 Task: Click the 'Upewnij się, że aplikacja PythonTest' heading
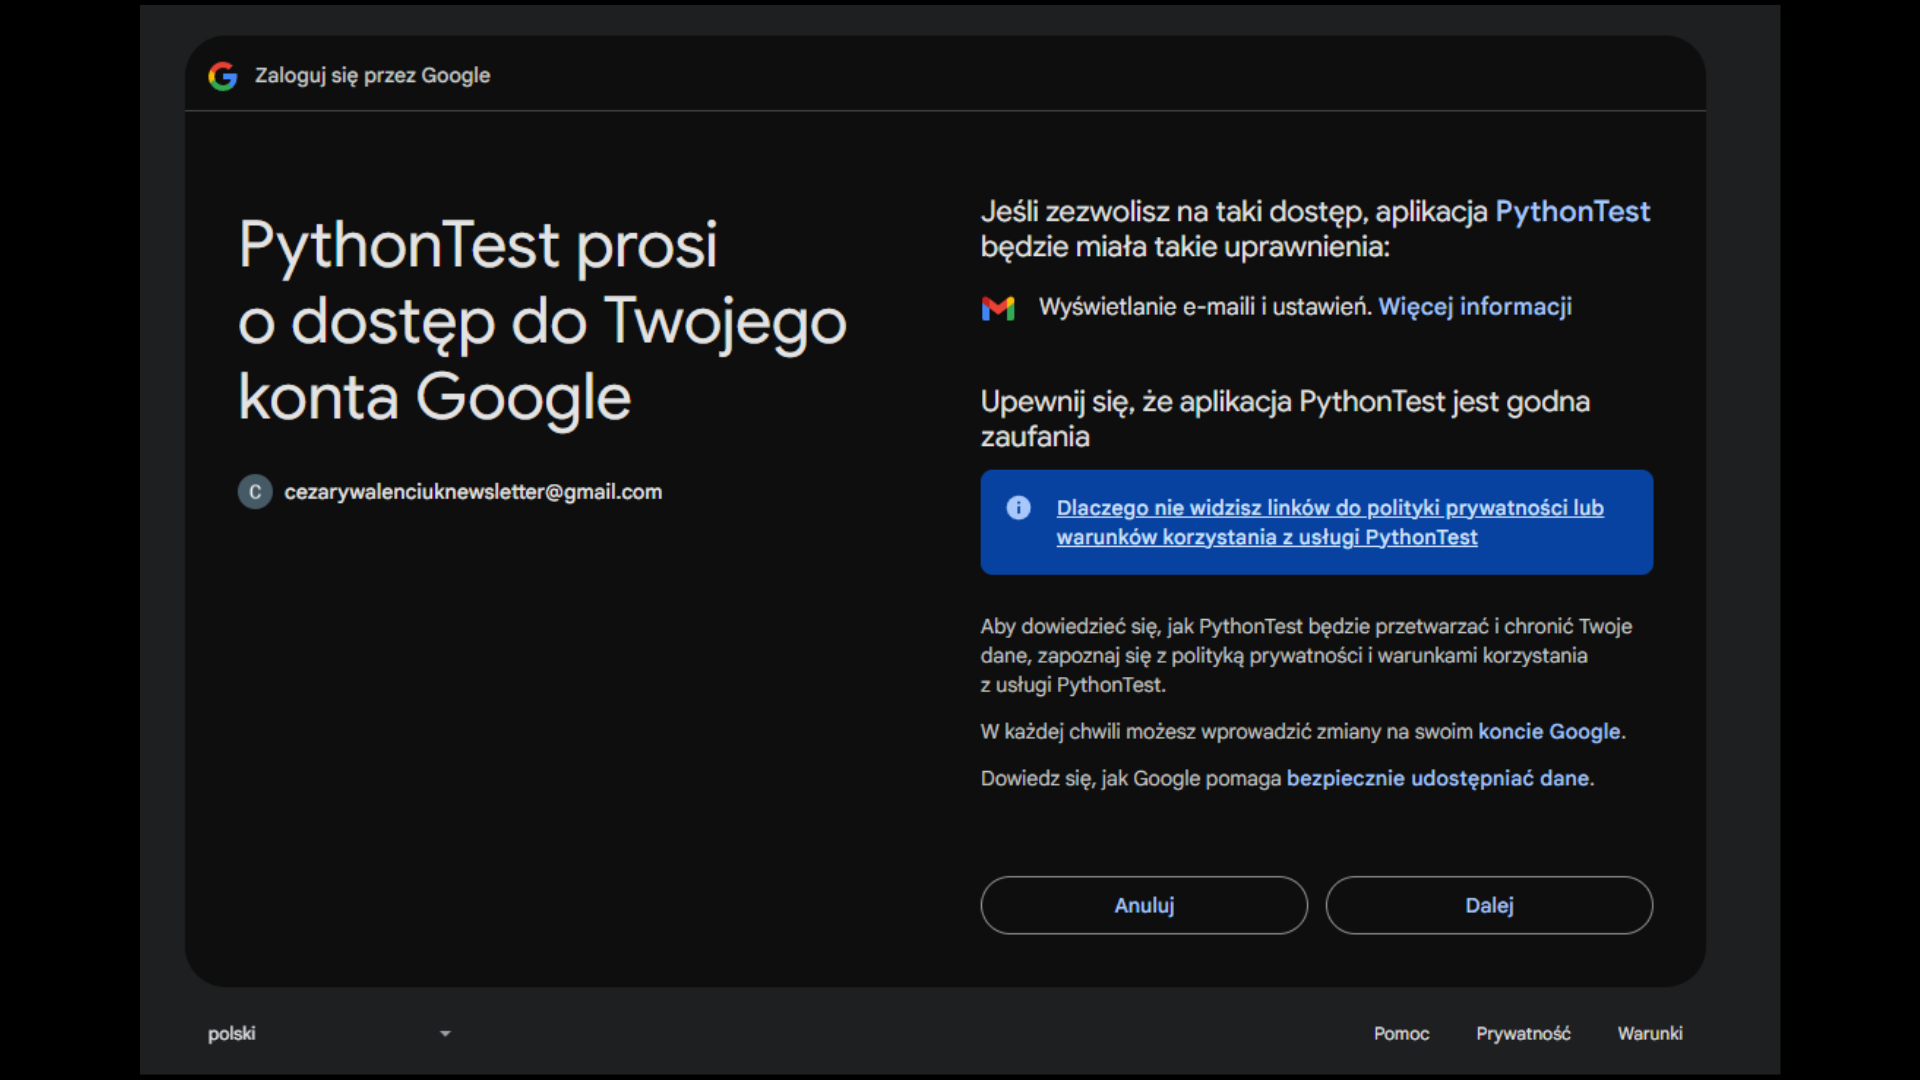pos(1285,419)
